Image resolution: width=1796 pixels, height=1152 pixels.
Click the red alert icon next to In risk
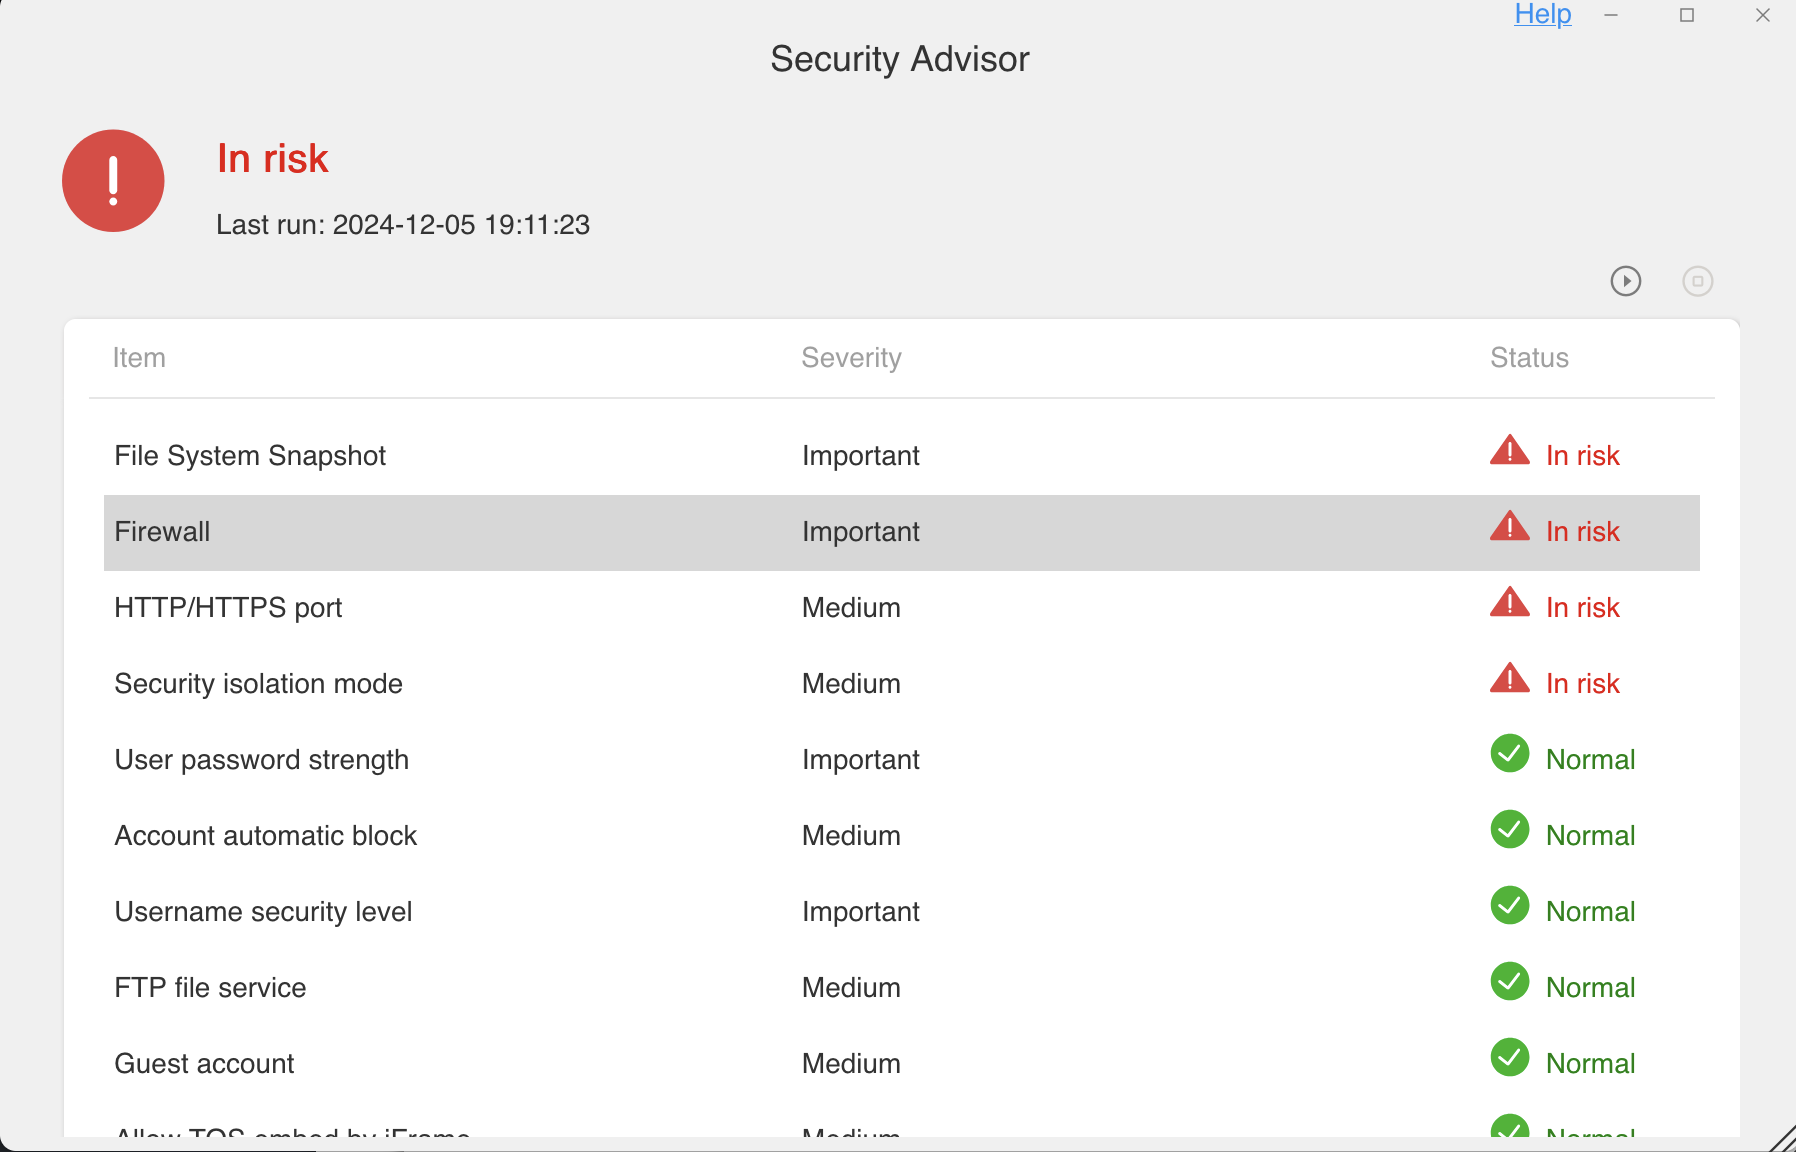click(x=112, y=180)
